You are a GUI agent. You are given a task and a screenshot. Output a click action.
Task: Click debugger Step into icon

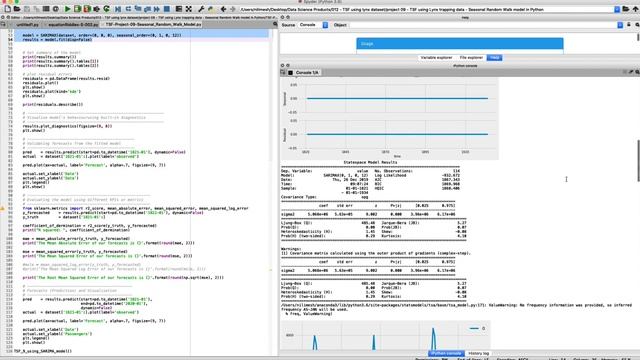138,9
